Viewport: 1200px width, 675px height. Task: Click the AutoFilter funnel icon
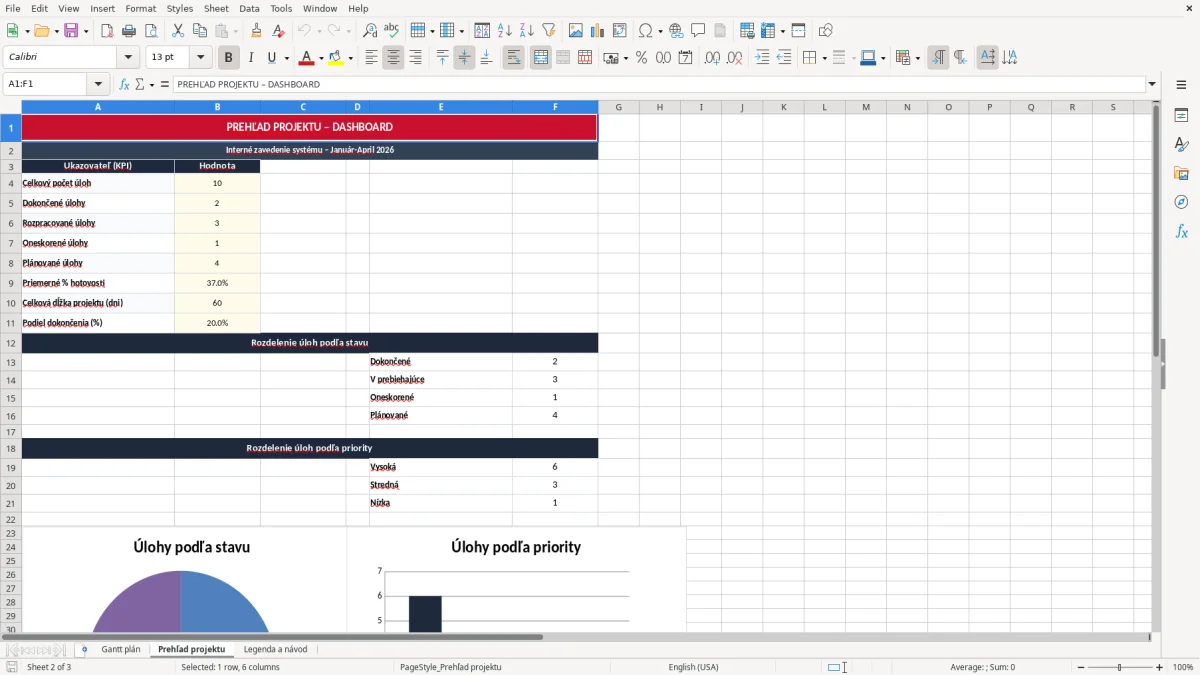pyautogui.click(x=549, y=31)
